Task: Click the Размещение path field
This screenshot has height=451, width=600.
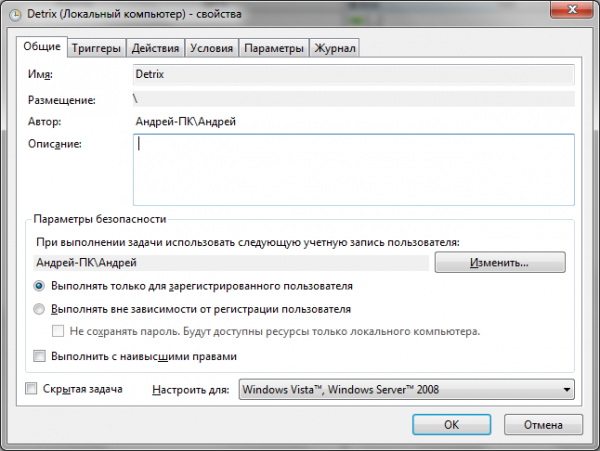Action: click(354, 99)
